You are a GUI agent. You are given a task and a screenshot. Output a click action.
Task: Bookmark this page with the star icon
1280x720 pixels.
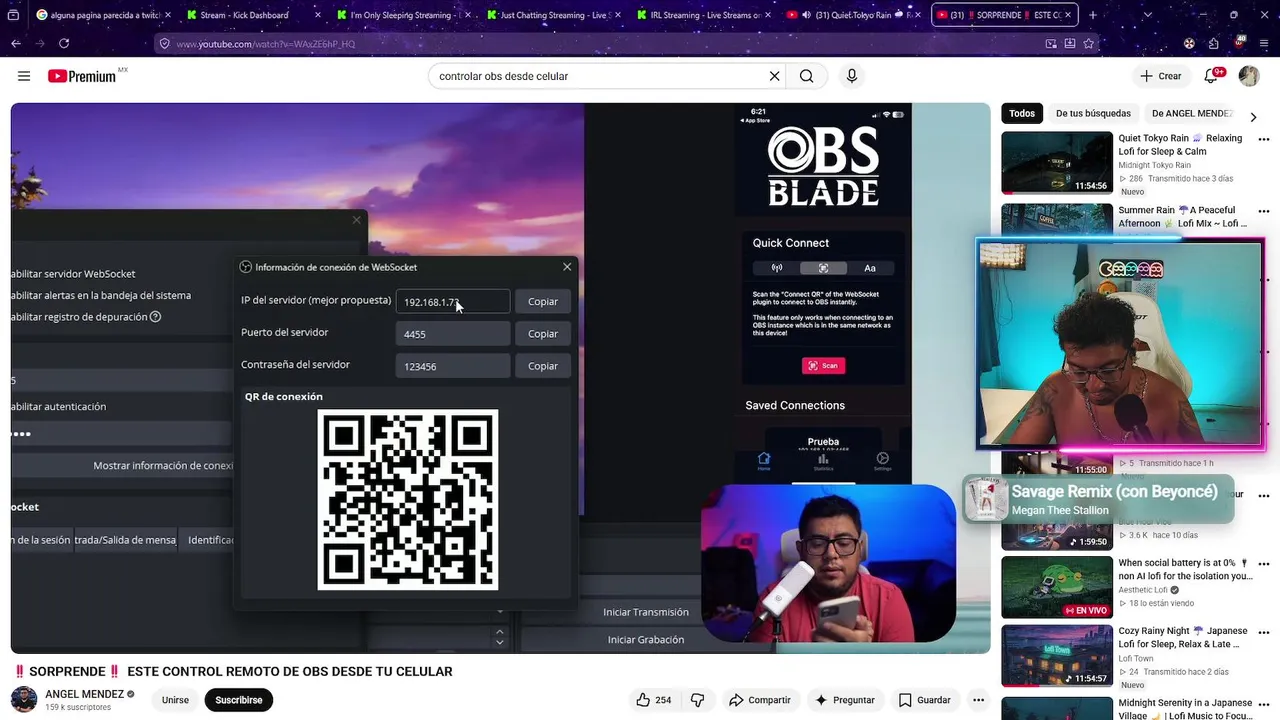coord(1089,44)
